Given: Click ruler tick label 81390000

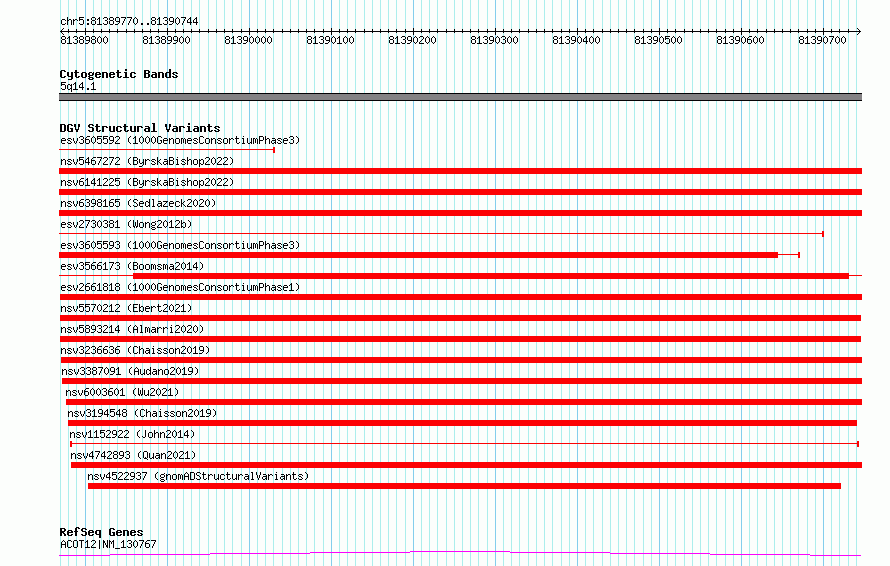Looking at the screenshot, I should [x=248, y=40].
